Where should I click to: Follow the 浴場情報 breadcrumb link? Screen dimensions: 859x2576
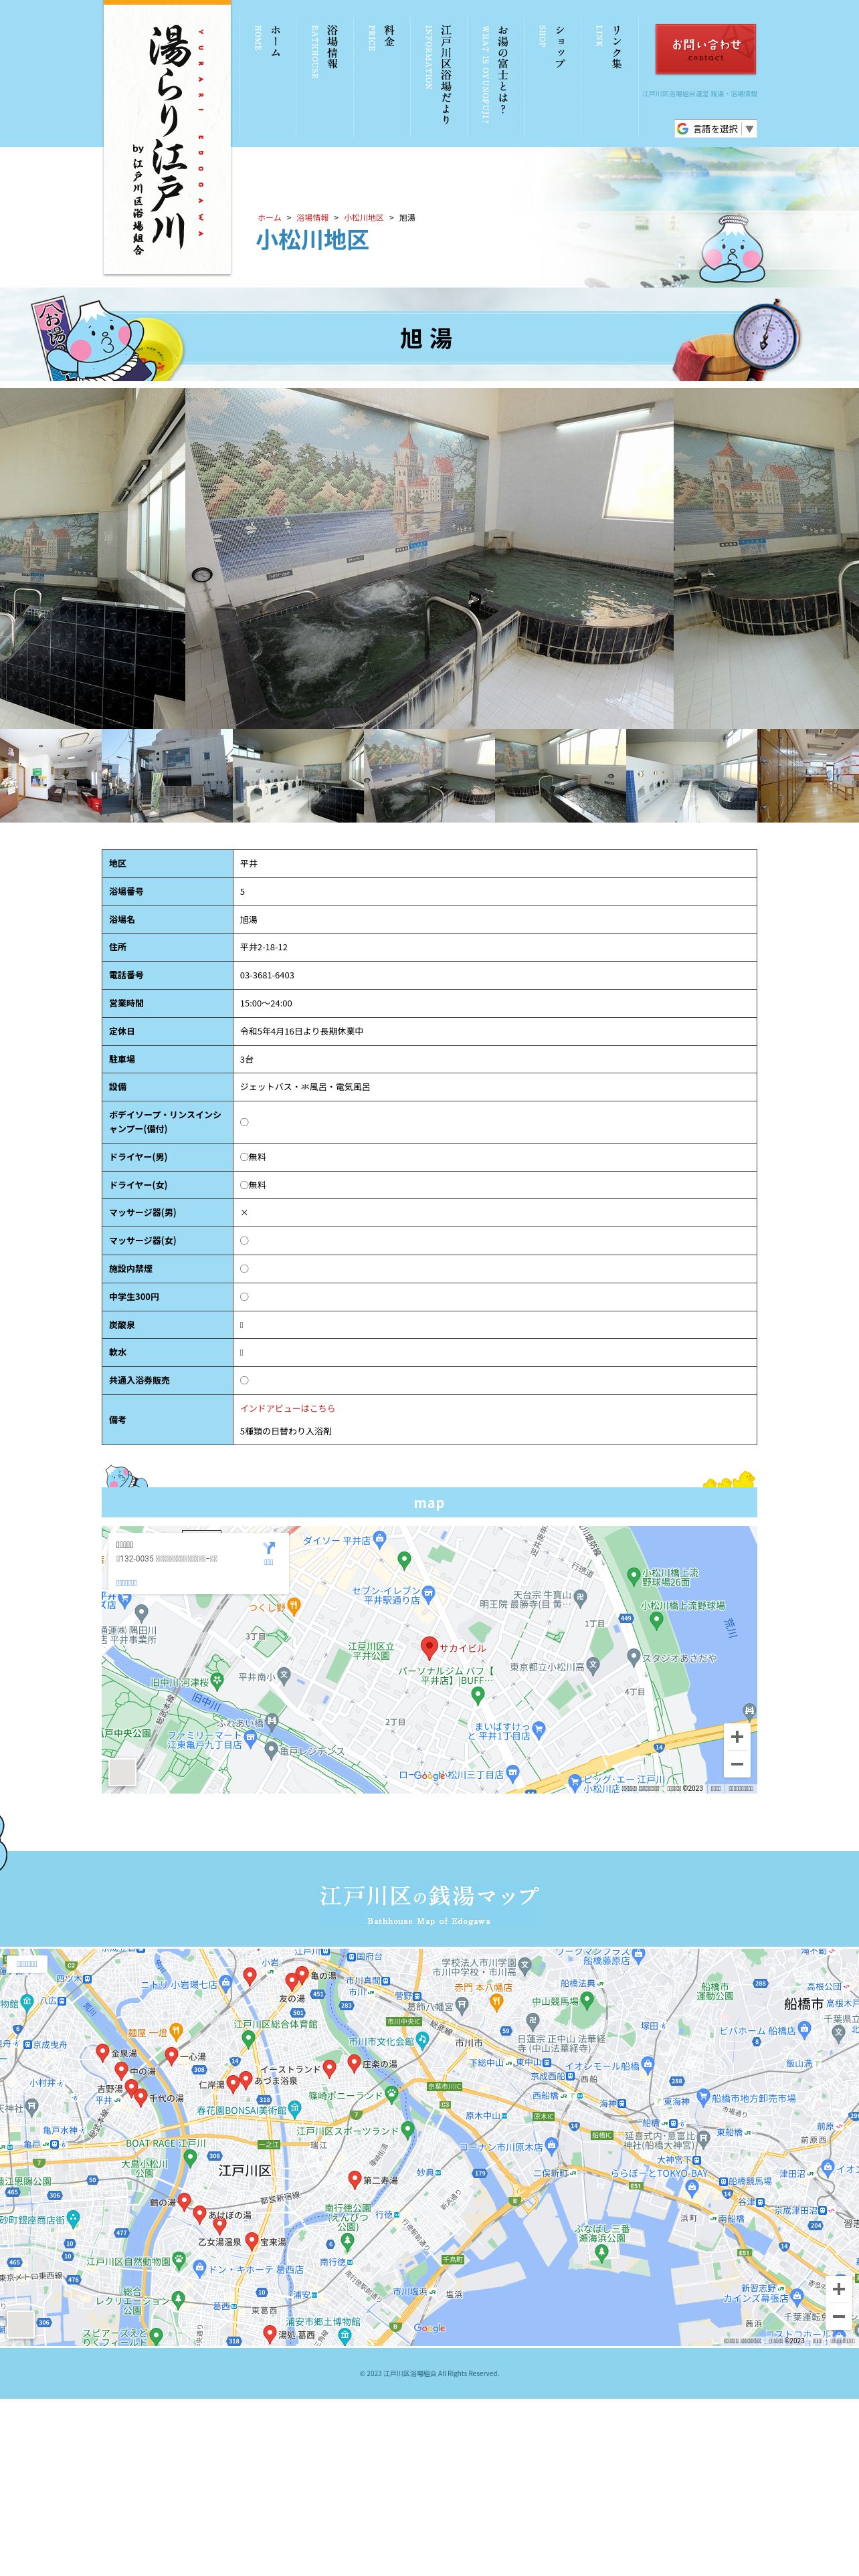point(312,217)
